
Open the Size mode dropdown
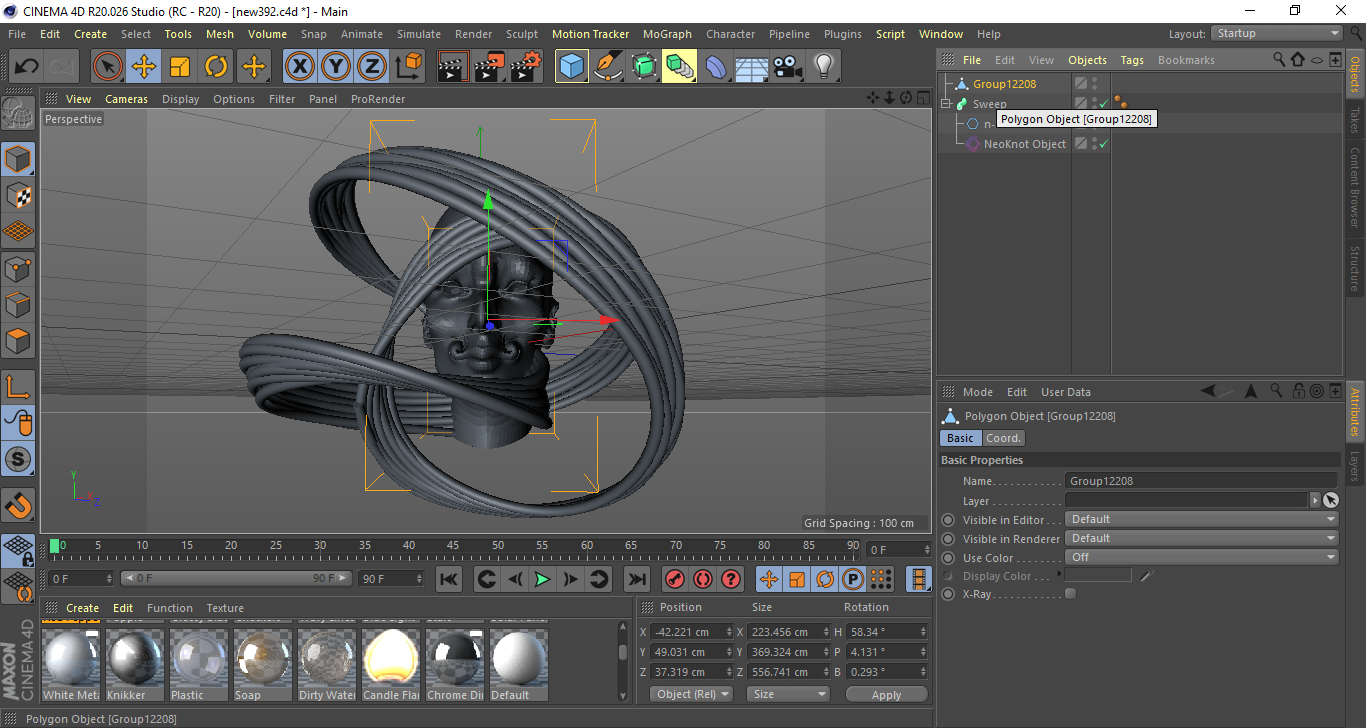[790, 694]
